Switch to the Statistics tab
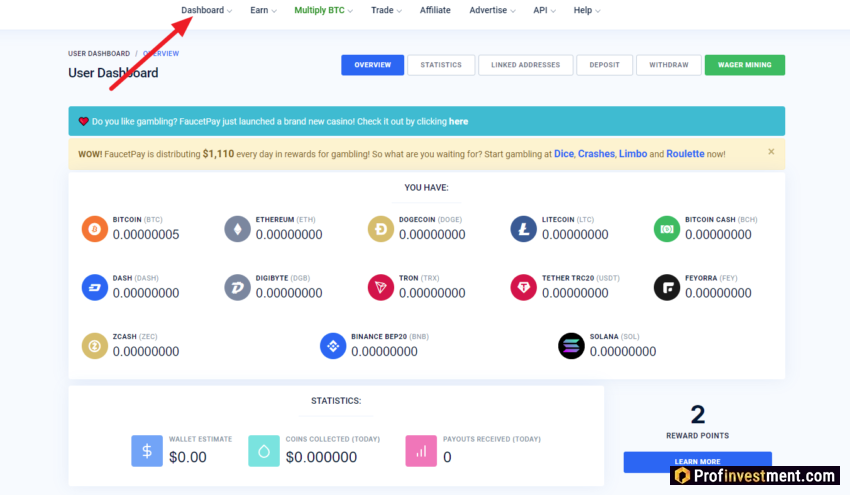850x495 pixels. coord(441,65)
